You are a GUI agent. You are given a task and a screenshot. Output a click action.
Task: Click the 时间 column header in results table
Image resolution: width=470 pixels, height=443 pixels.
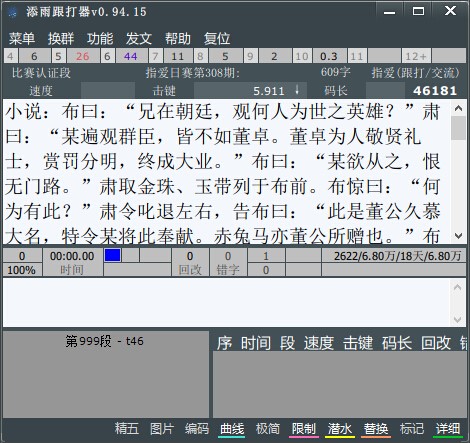click(256, 343)
